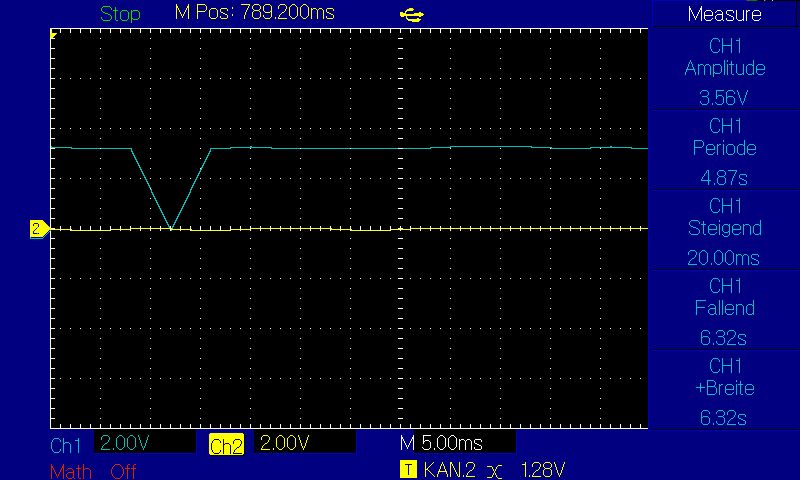This screenshot has height=480, width=800.
Task: Click the M Pos 789.200ms readout
Action: [254, 12]
